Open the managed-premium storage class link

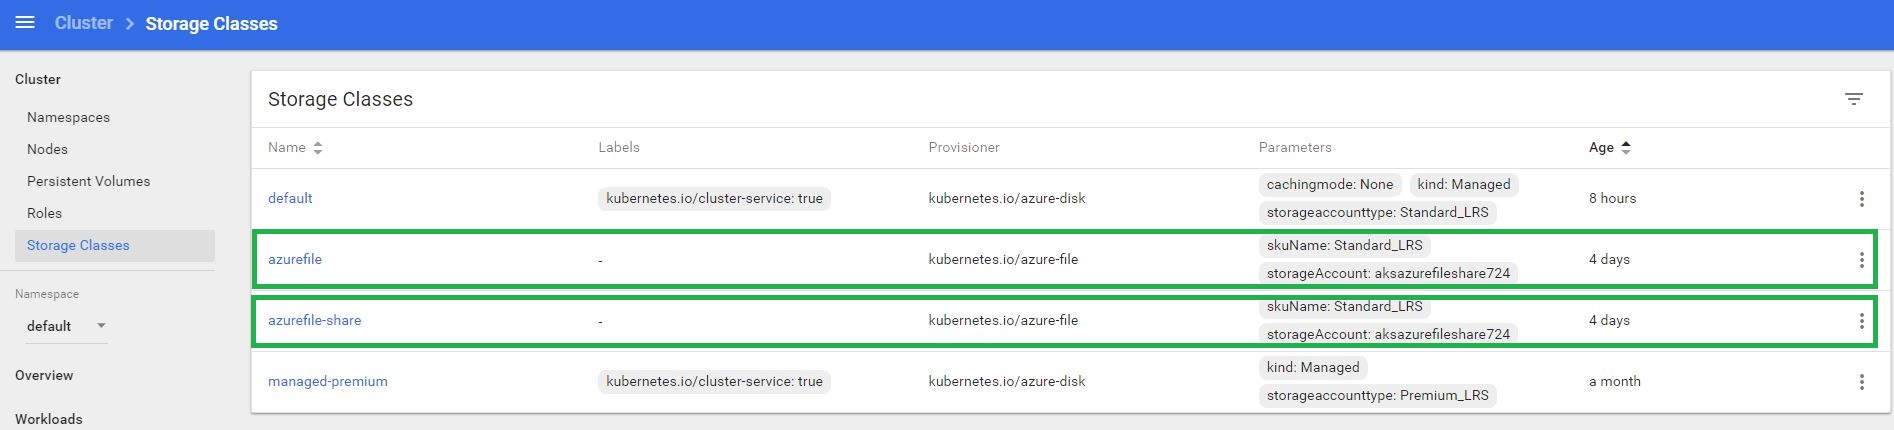tap(328, 381)
